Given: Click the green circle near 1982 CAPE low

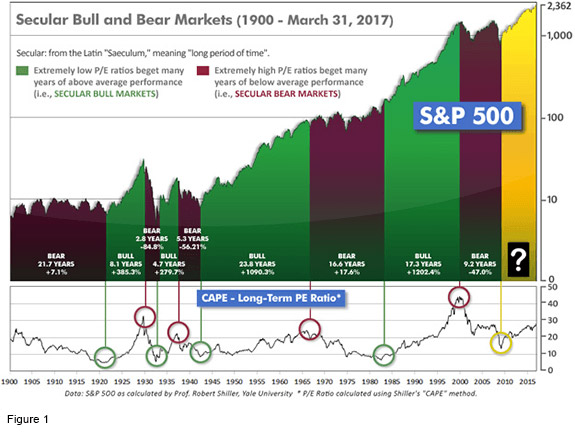Looking at the screenshot, I should 384,355.
